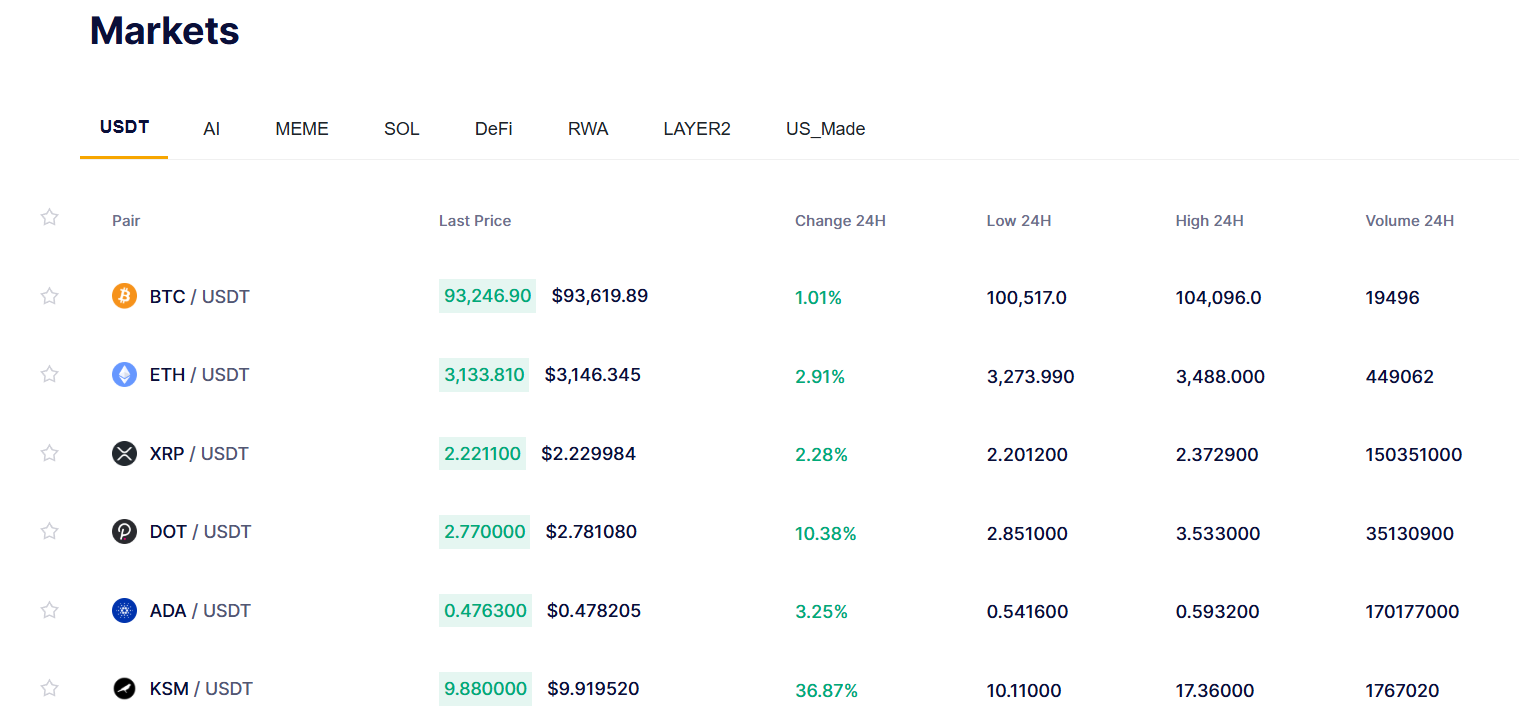Go to the US_Made tab
This screenshot has width=1519, height=721.
click(825, 129)
